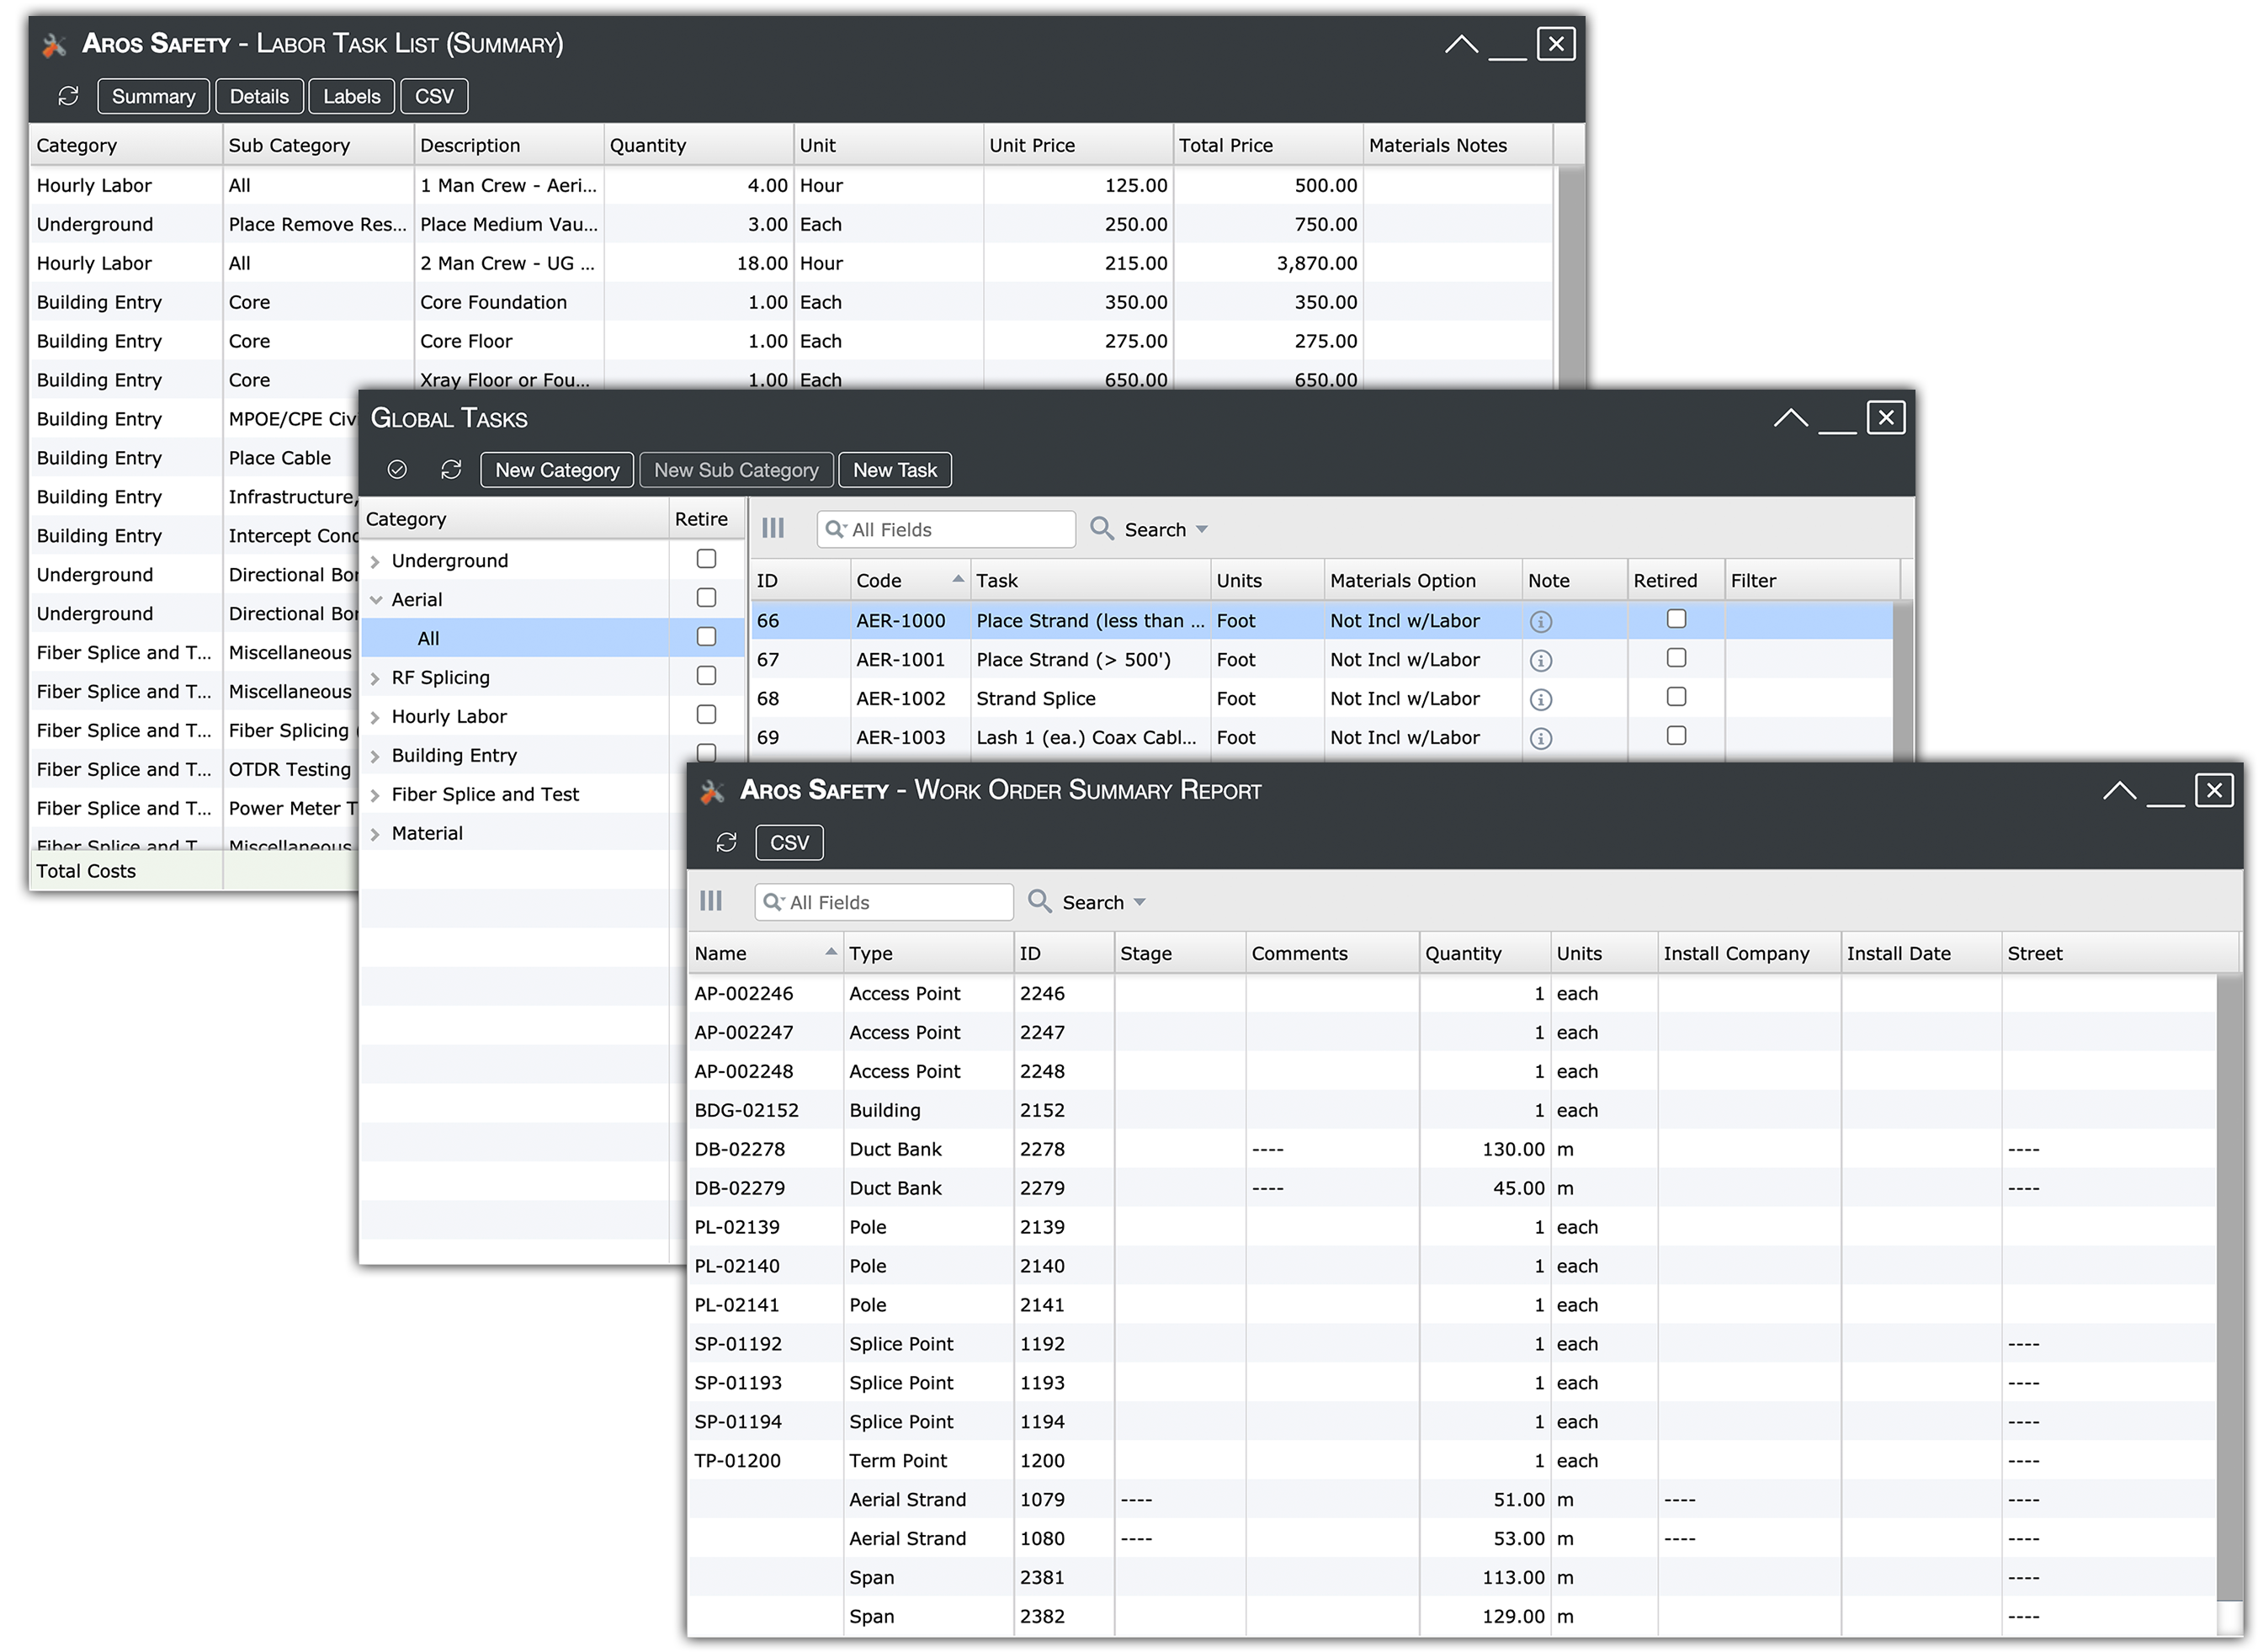
Task: Export Work Order Summary Report as CSV
Action: coord(789,843)
